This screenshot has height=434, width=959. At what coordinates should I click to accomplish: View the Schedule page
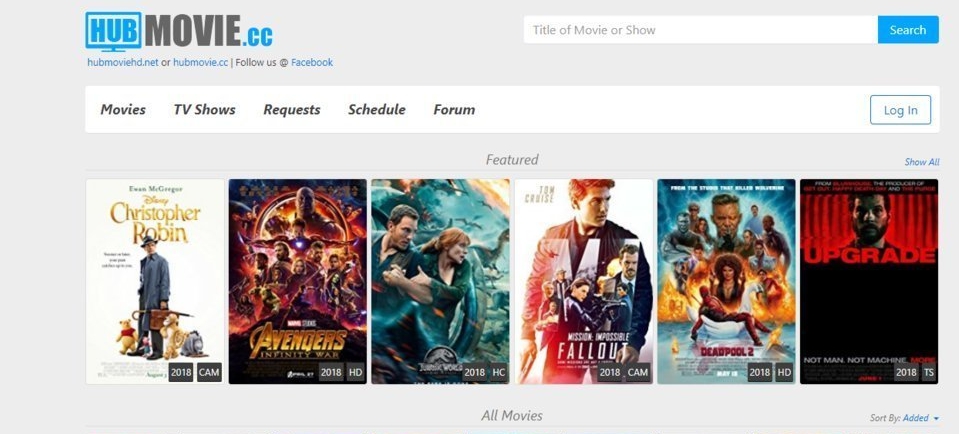point(377,109)
